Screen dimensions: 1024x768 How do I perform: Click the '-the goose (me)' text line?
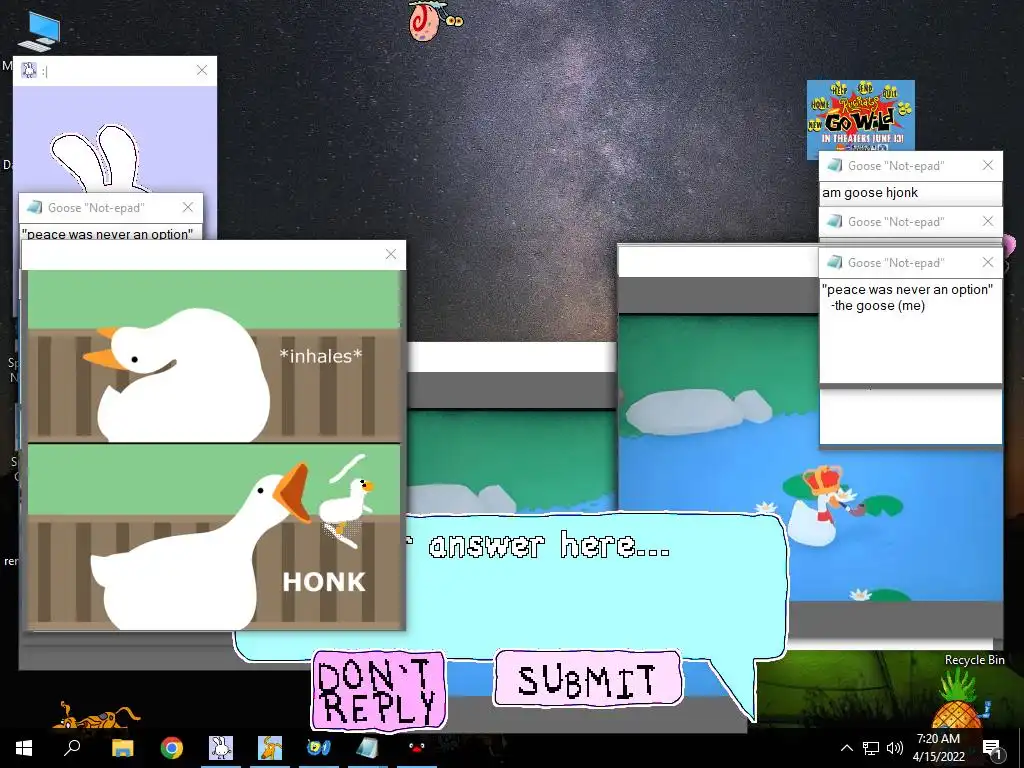877,306
